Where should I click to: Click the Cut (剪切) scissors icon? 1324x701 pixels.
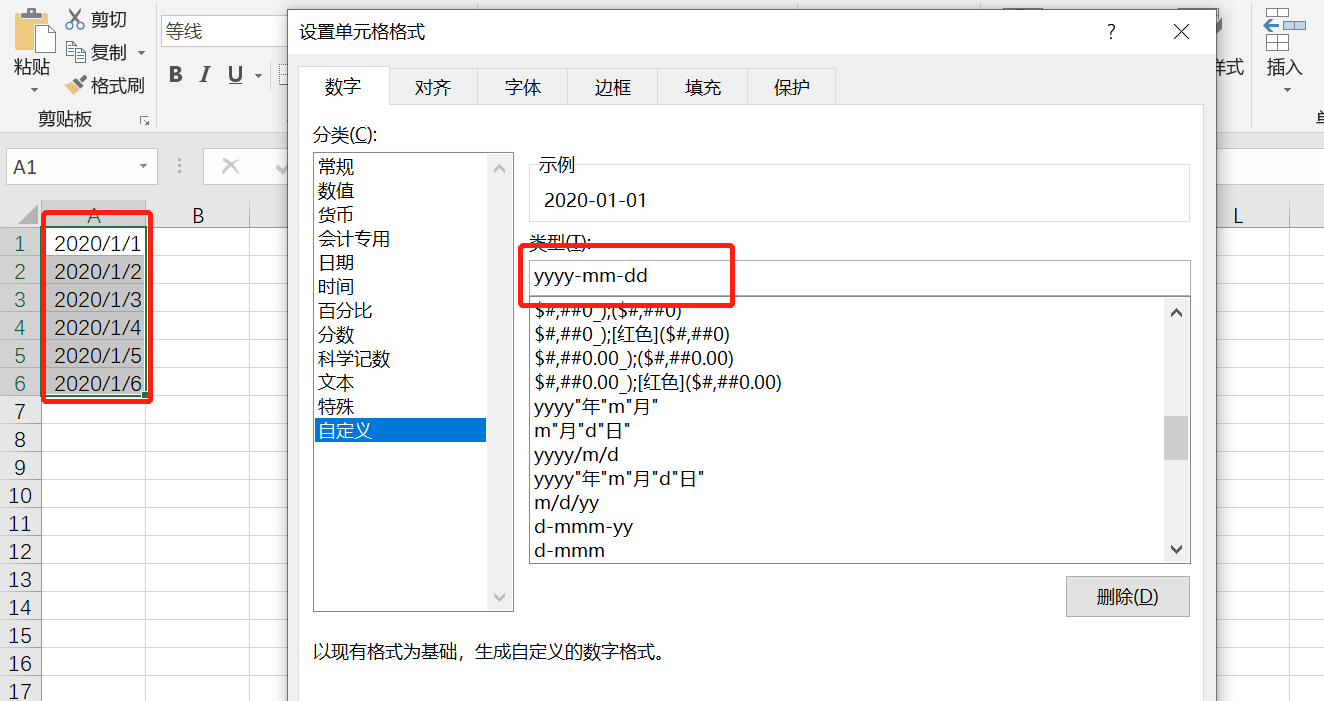(x=75, y=19)
